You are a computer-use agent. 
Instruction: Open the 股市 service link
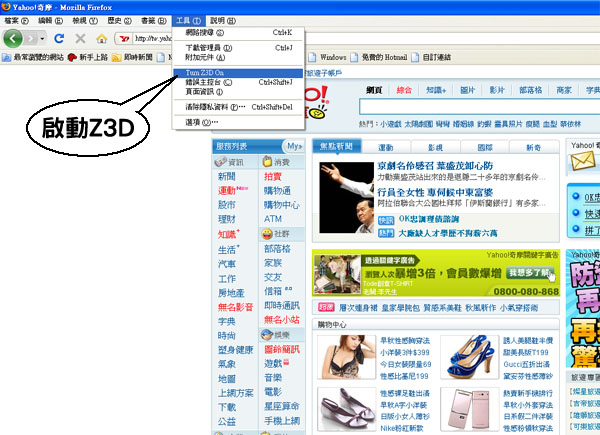click(x=227, y=205)
